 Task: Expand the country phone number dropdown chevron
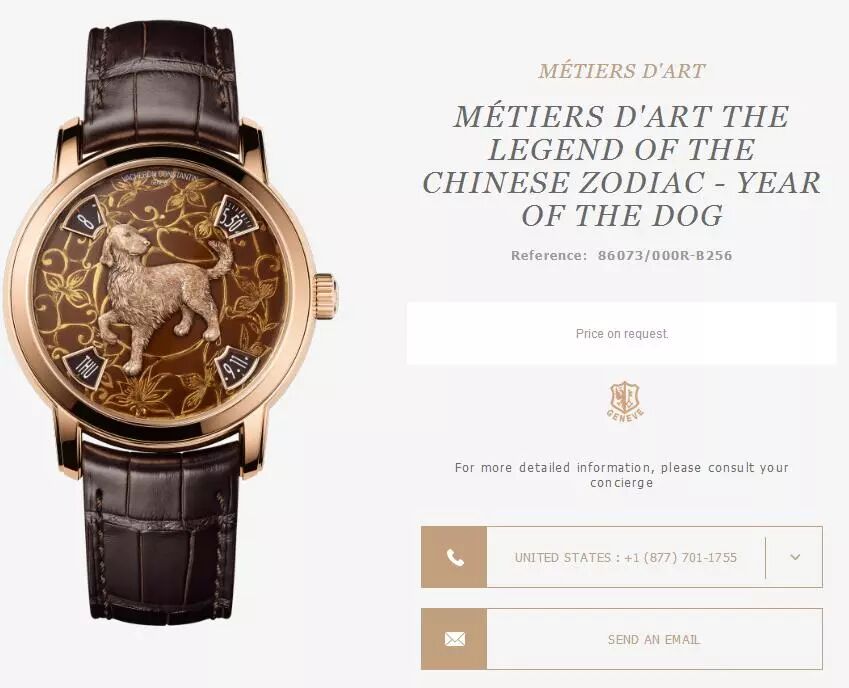(x=795, y=557)
